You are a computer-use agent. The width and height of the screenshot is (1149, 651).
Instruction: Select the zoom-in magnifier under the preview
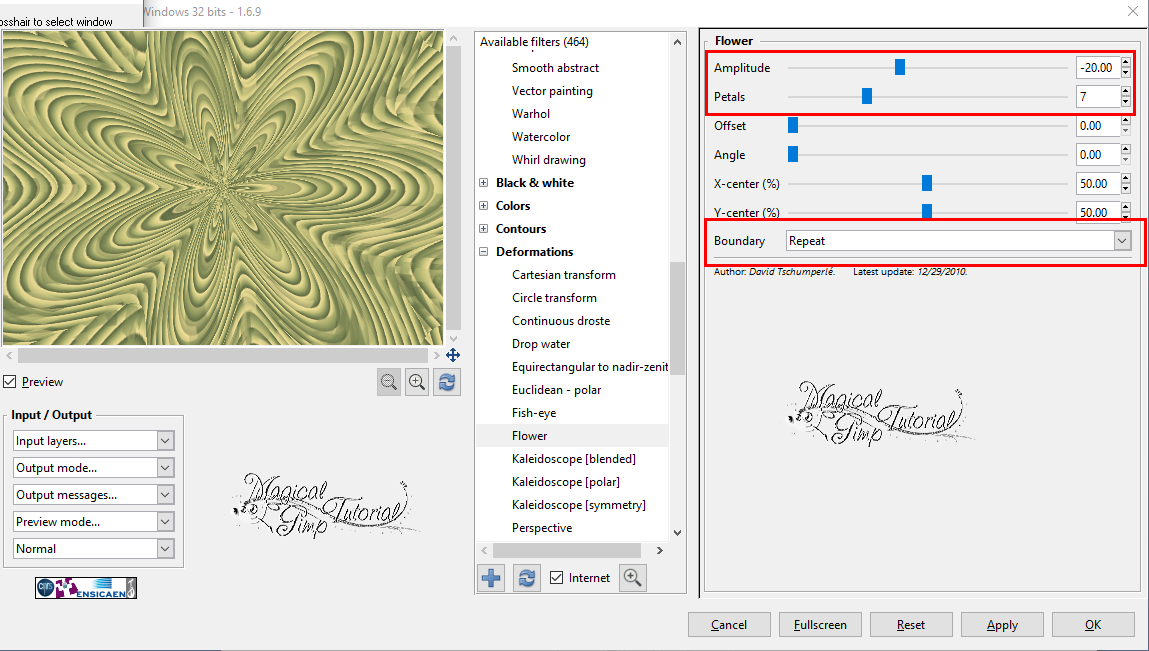pyautogui.click(x=417, y=381)
